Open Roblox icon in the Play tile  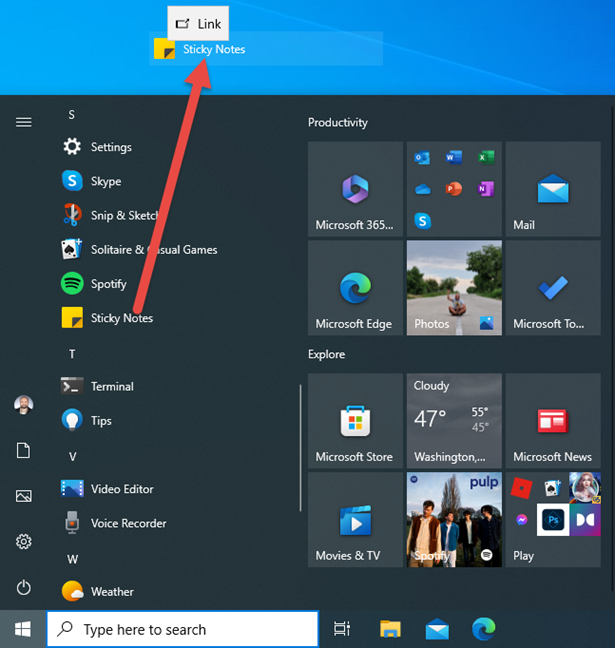(521, 488)
